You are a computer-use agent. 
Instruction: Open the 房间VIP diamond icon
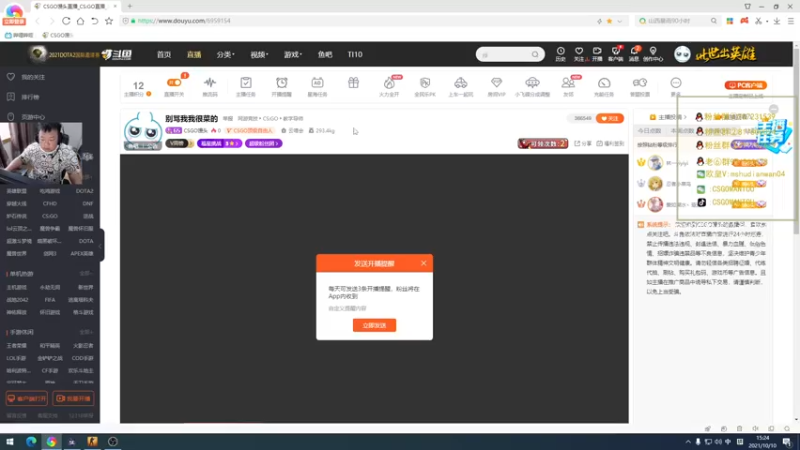pos(496,83)
